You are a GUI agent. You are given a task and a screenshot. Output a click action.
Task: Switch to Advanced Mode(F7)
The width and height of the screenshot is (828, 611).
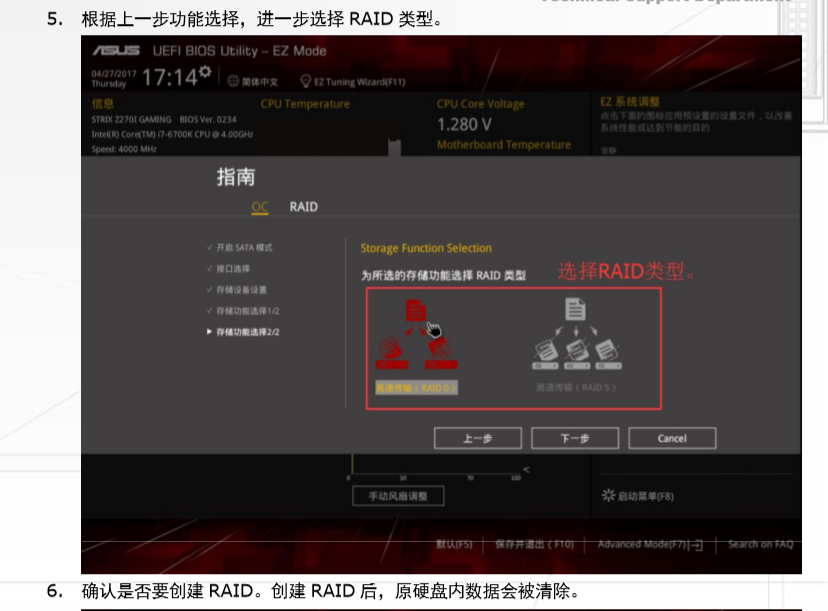(650, 544)
